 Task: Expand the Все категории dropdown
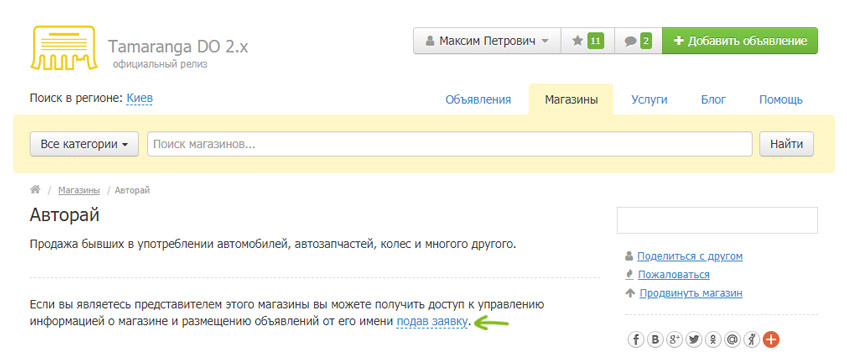click(84, 144)
